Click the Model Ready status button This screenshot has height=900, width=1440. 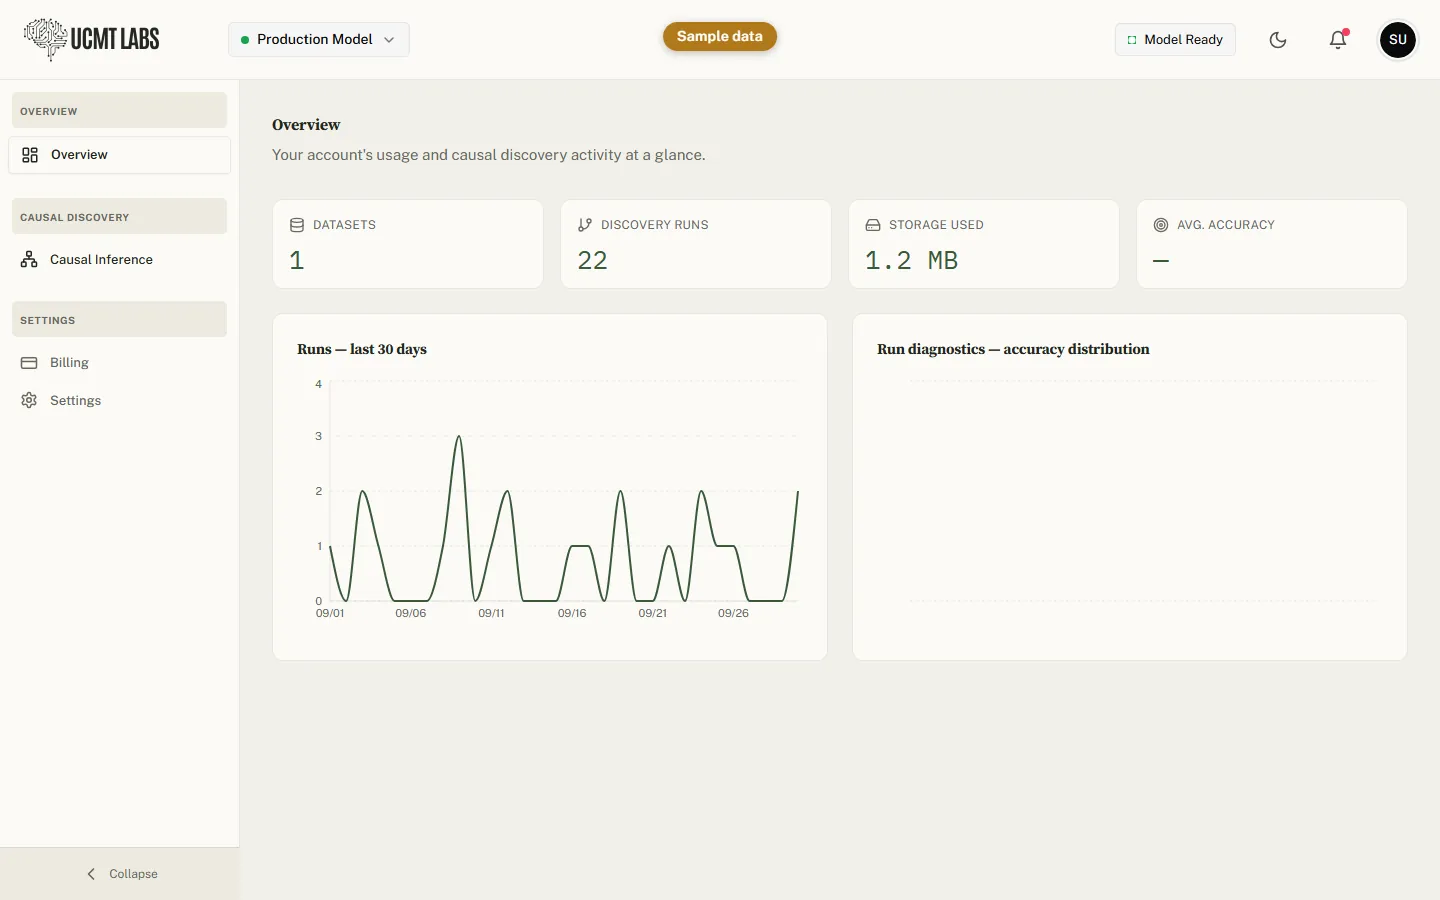1175,40
